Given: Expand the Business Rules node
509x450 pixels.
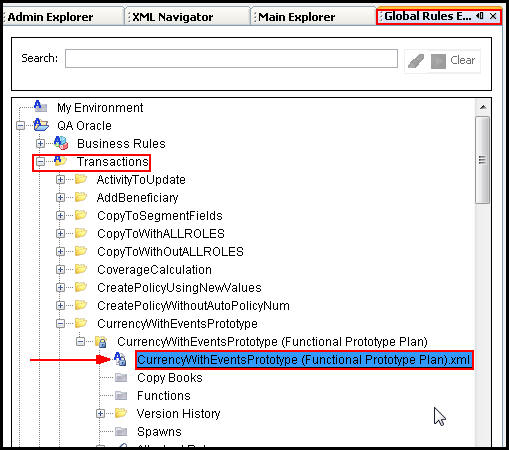Looking at the screenshot, I should [40, 144].
